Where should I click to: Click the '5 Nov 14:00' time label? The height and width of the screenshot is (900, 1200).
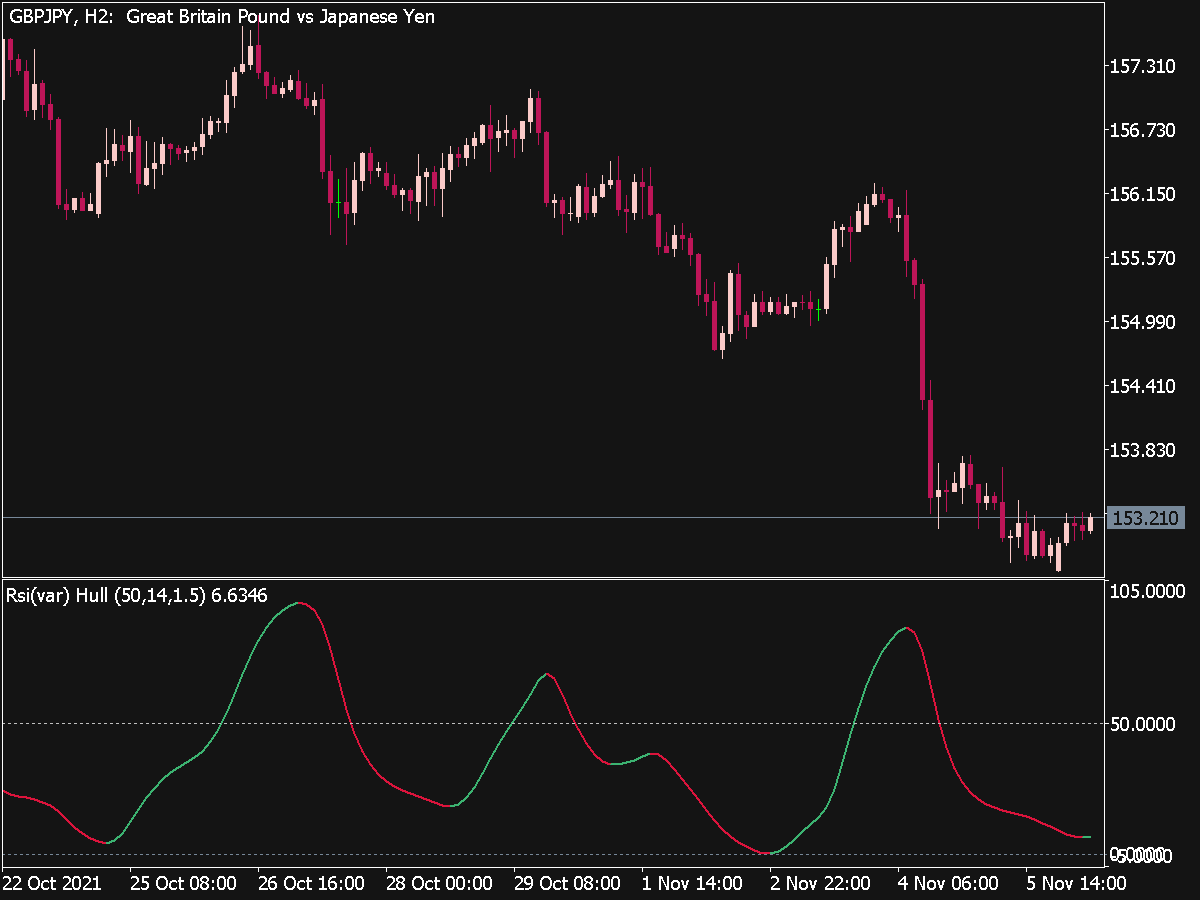click(x=1076, y=884)
